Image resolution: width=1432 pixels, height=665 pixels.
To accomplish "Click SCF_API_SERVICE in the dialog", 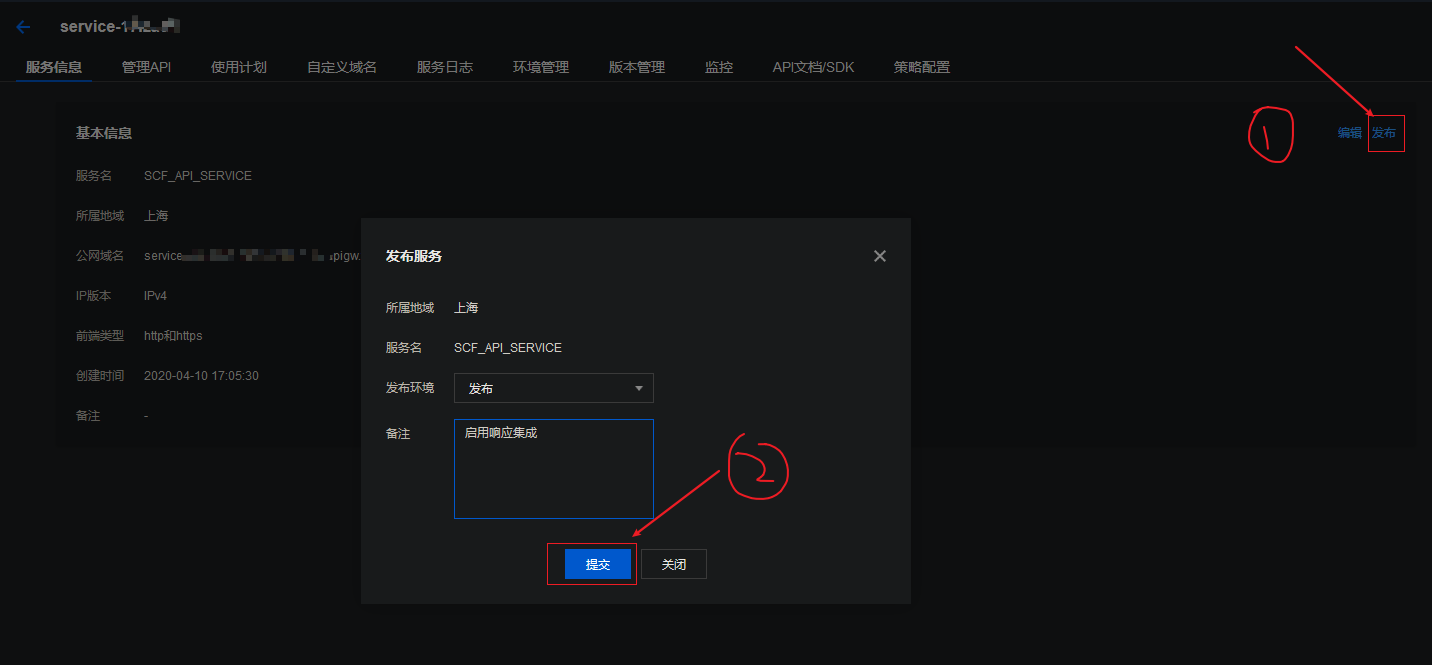I will click(x=508, y=348).
